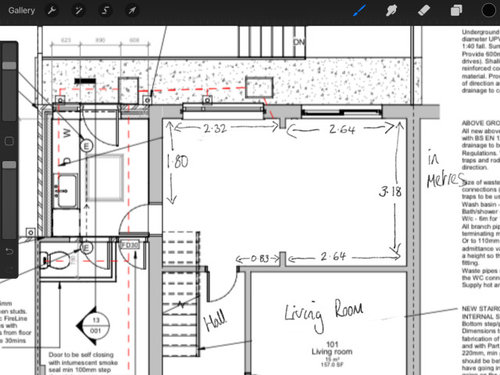The image size is (500, 375).
Task: Open the Gallery
Action: click(x=22, y=11)
